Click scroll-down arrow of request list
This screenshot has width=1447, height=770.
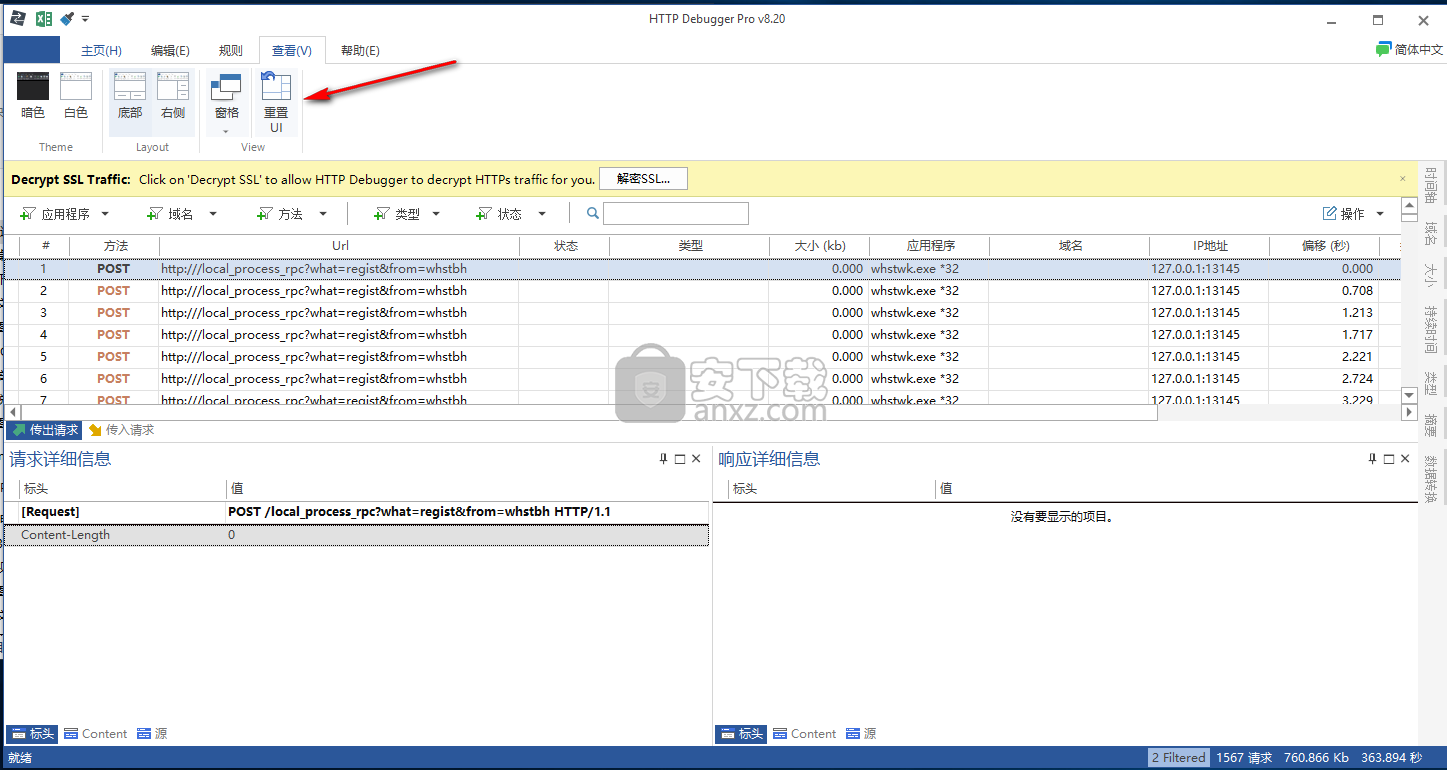[1408, 396]
